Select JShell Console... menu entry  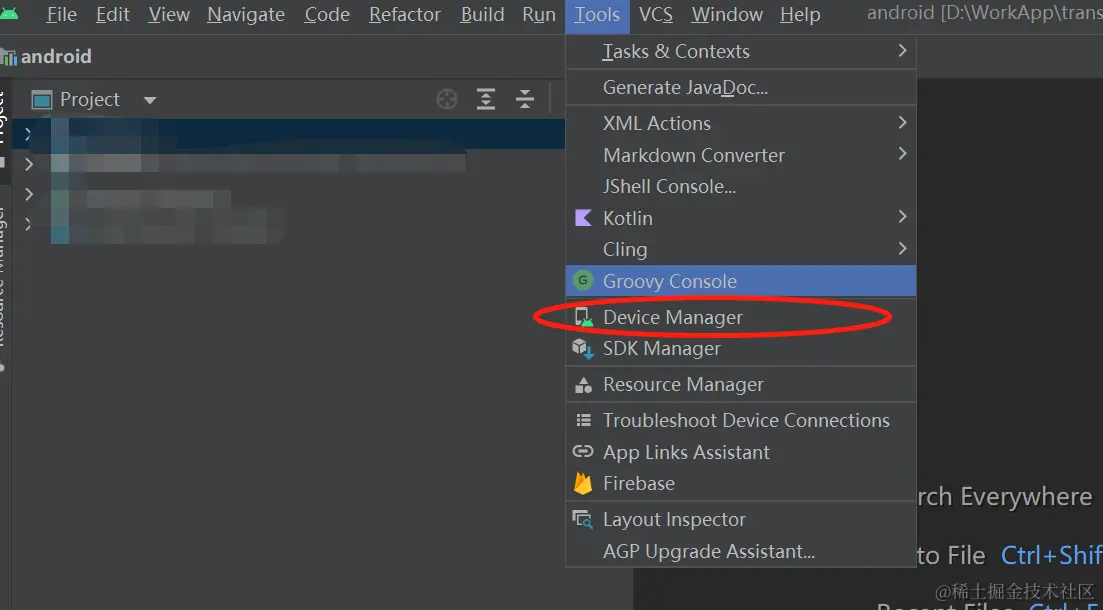pyautogui.click(x=741, y=186)
